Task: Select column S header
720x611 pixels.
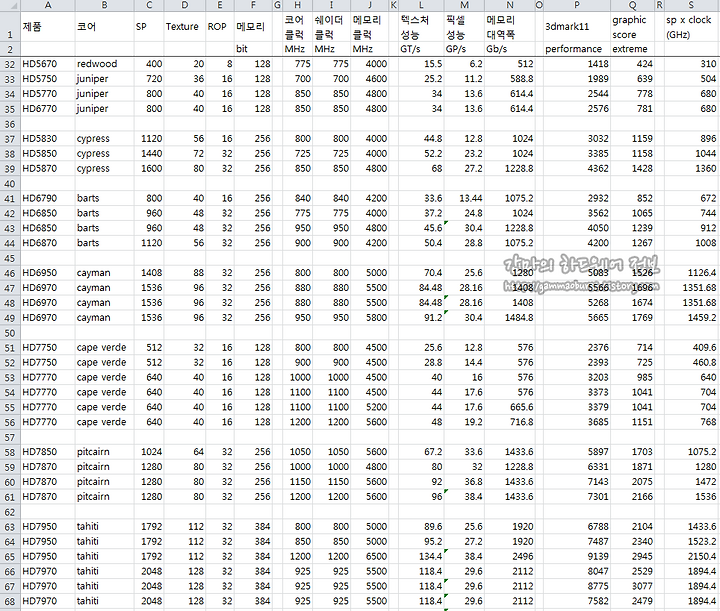Action: click(691, 5)
